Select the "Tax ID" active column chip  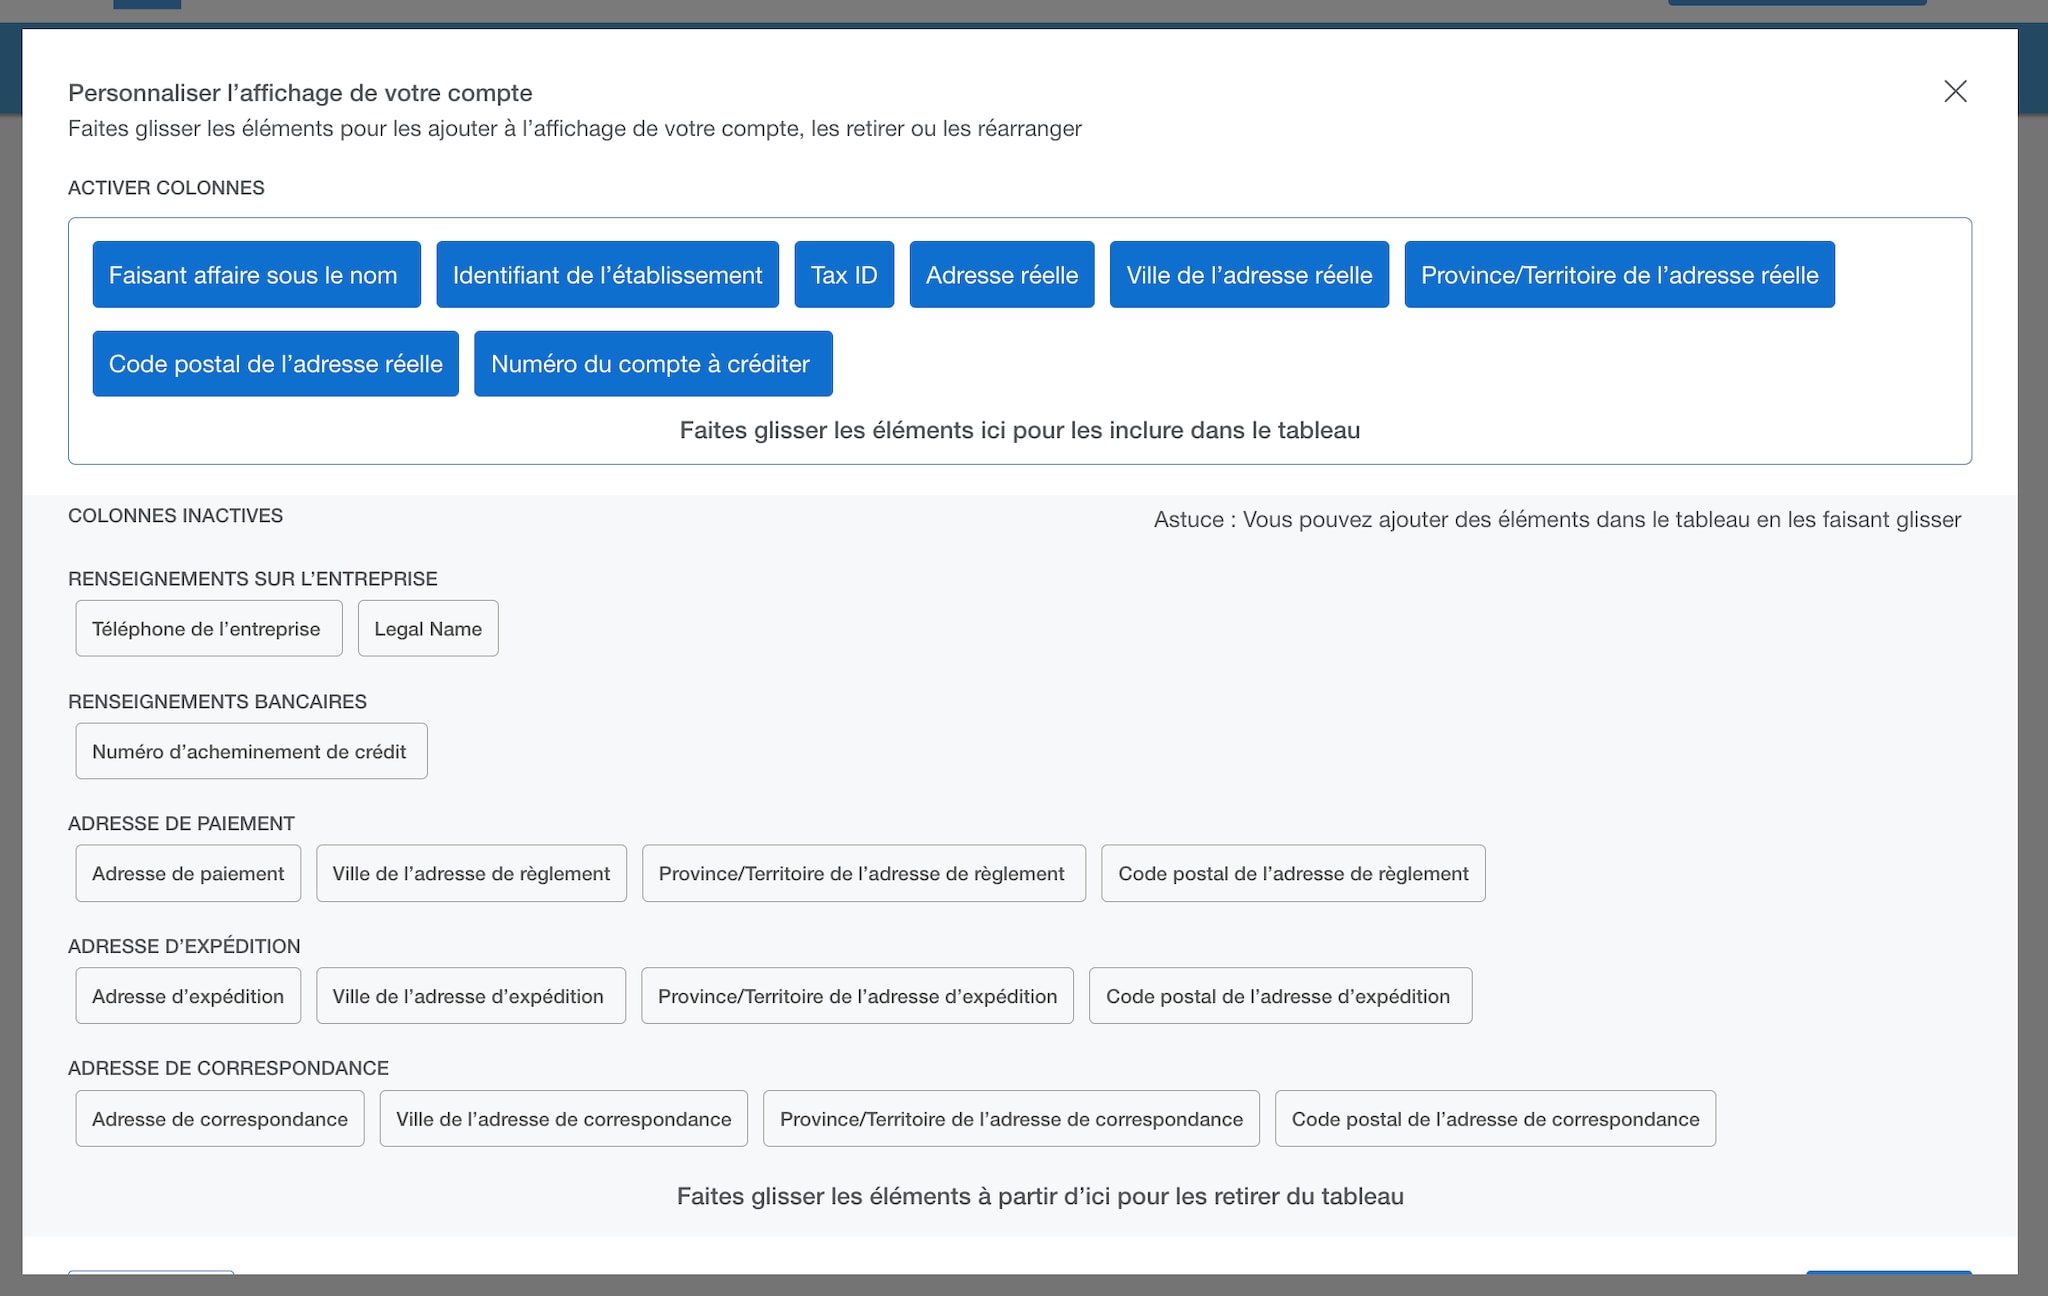tap(843, 274)
